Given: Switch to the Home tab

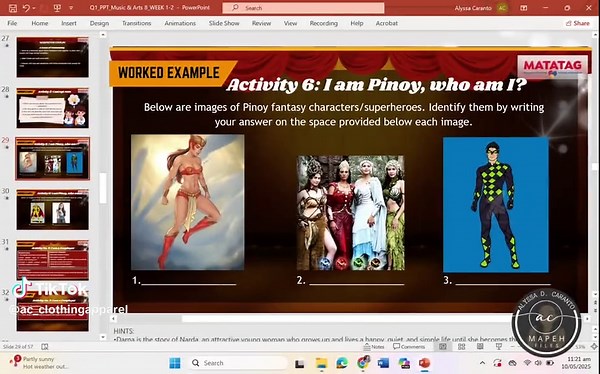Looking at the screenshot, I should [x=40, y=23].
